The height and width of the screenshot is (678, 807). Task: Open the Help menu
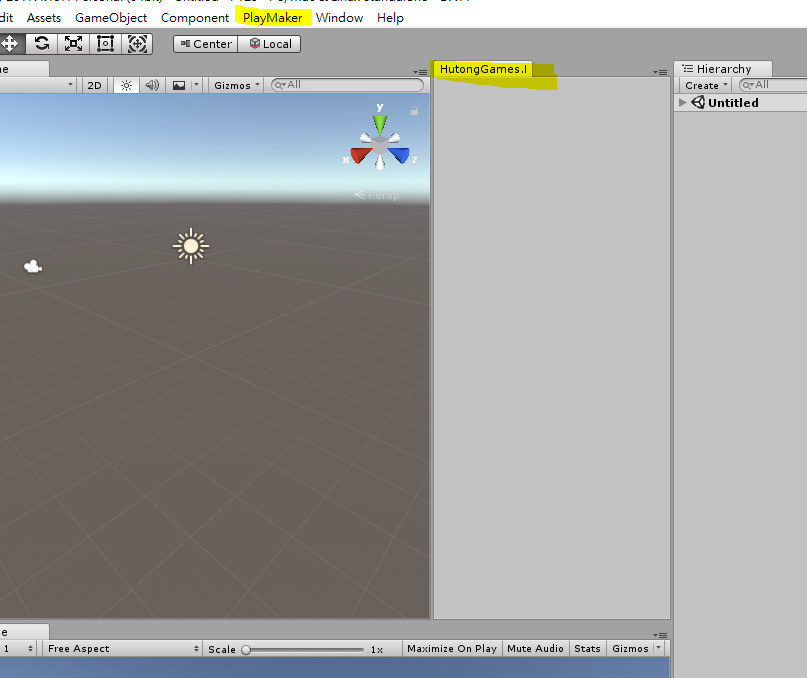pyautogui.click(x=390, y=18)
